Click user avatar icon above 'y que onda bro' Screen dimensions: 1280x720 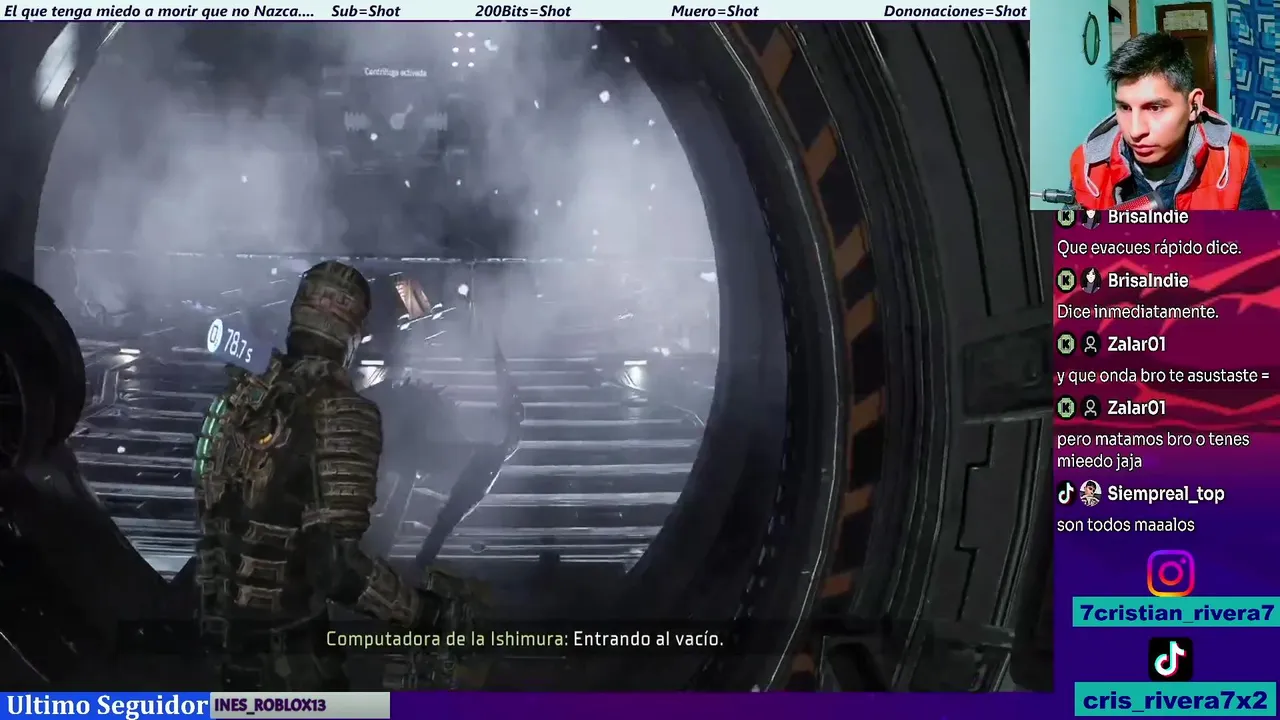click(x=1091, y=344)
